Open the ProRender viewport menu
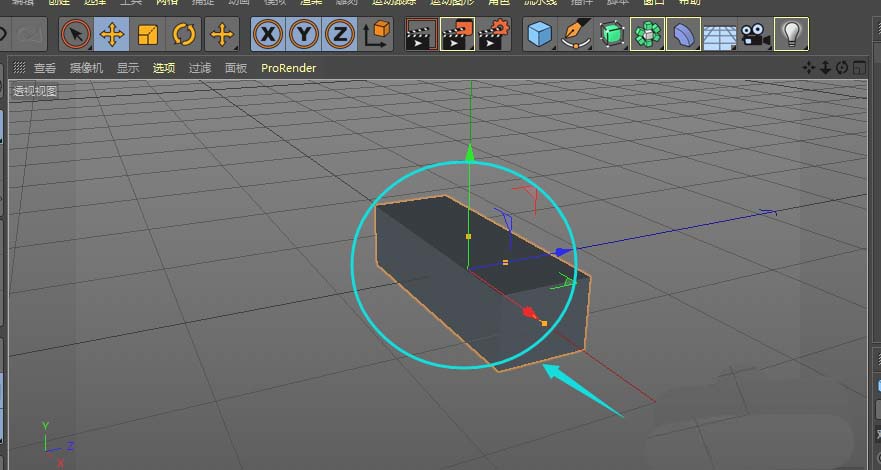Image resolution: width=881 pixels, height=470 pixels. tap(288, 68)
